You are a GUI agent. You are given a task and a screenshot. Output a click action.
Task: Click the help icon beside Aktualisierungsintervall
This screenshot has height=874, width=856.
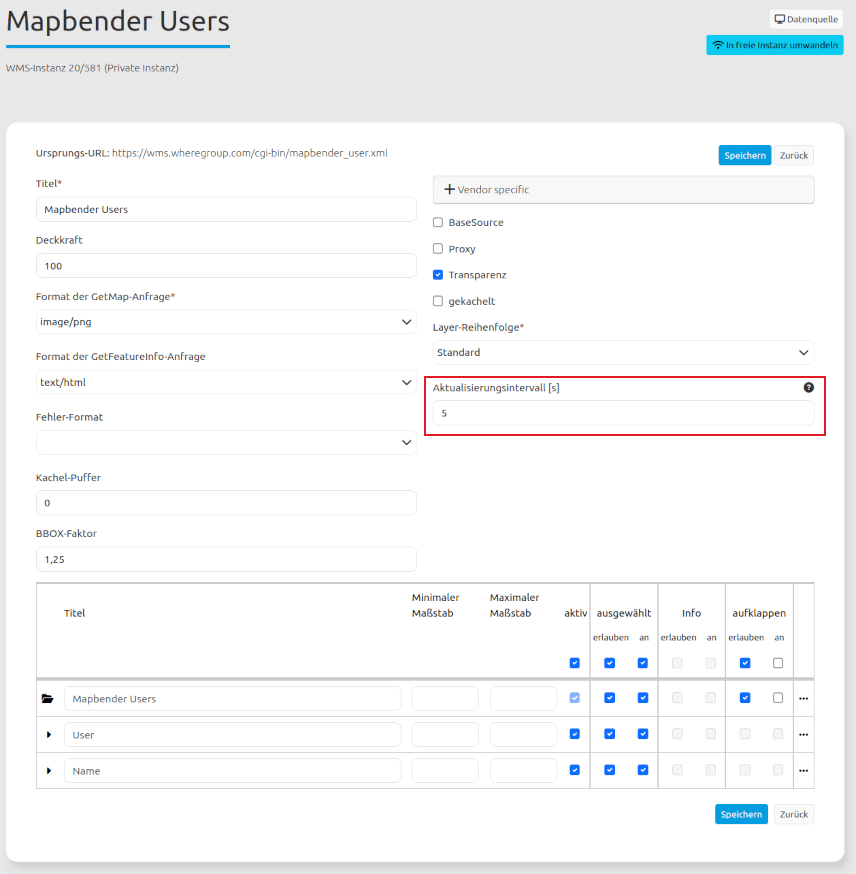809,388
